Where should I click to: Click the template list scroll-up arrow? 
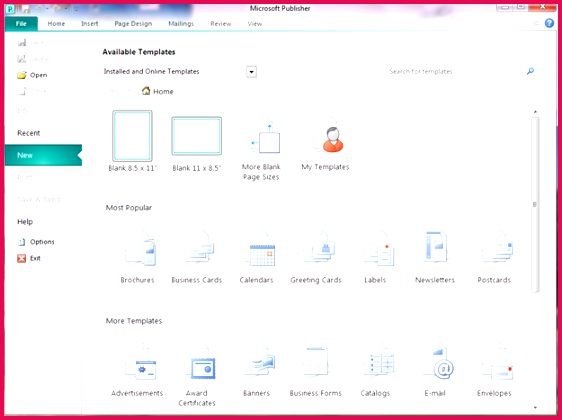pyautogui.click(x=535, y=112)
